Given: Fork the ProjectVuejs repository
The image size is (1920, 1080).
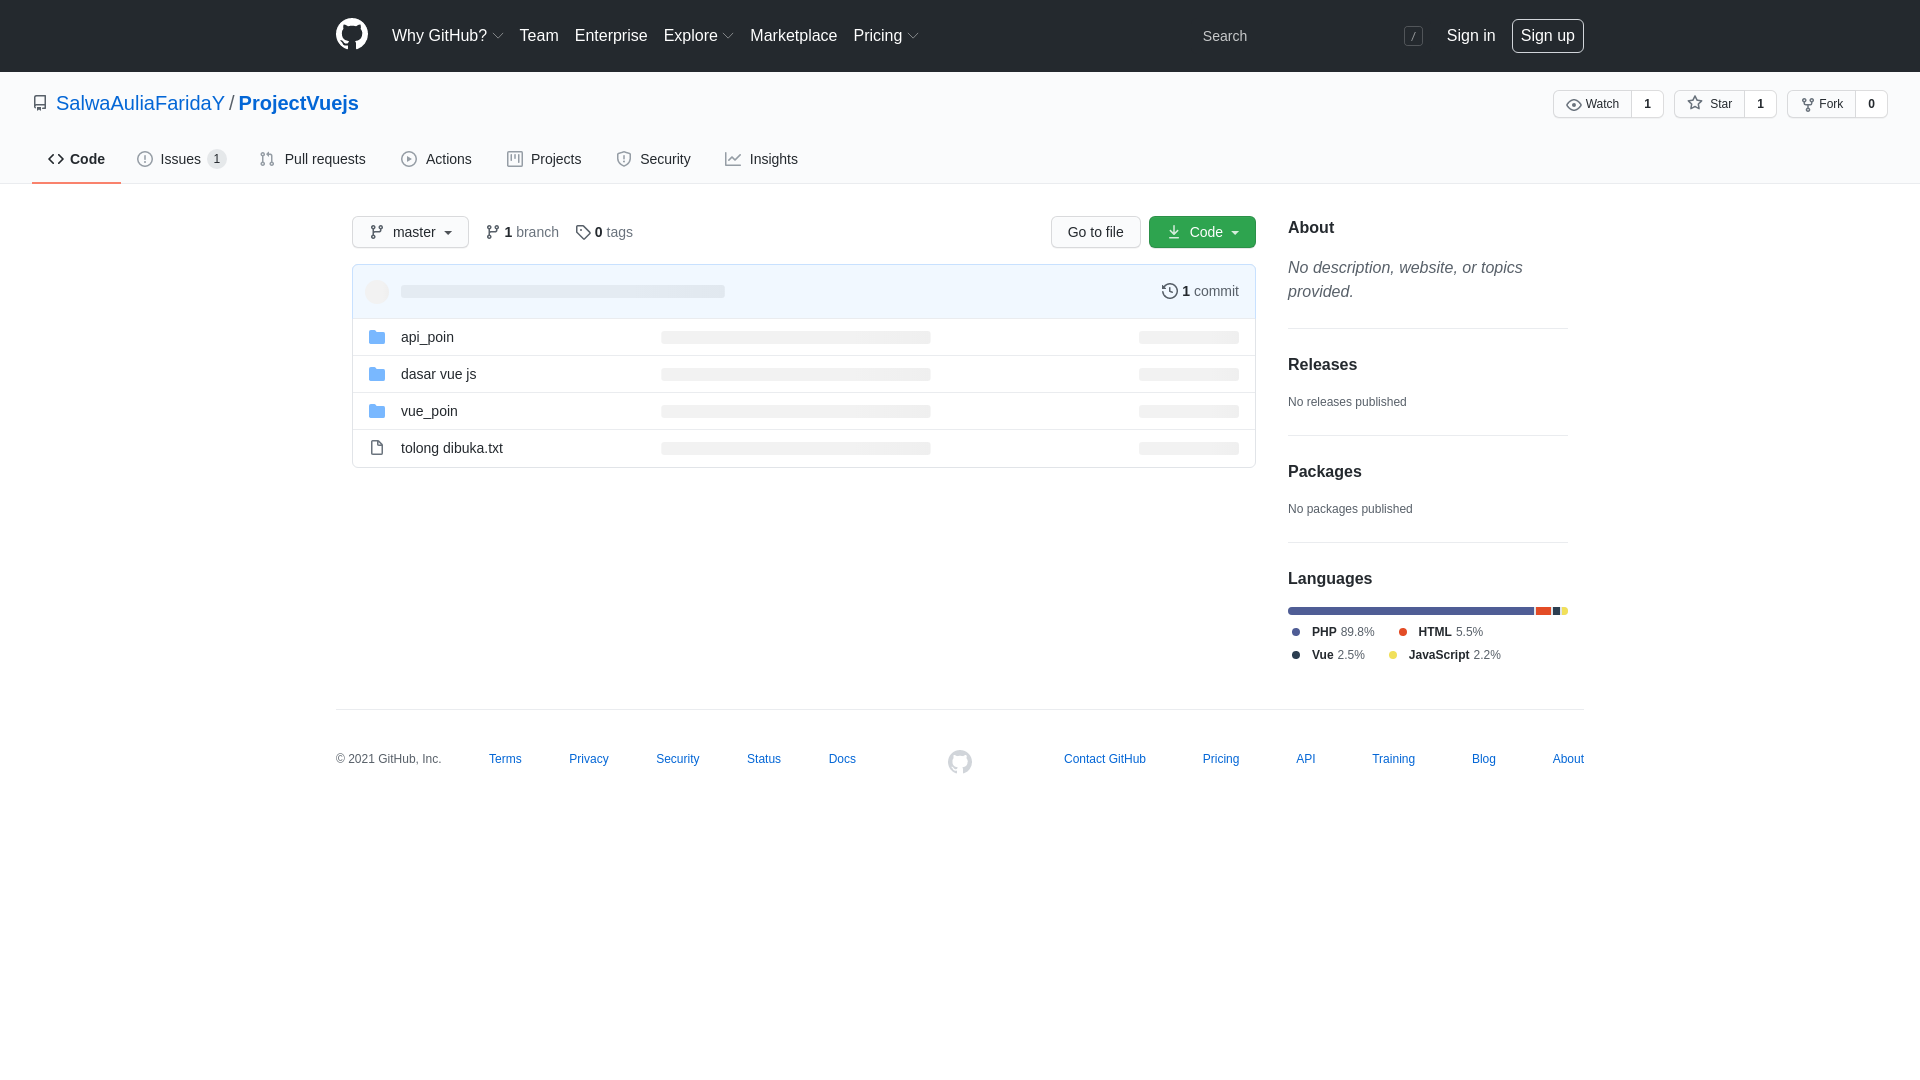Looking at the screenshot, I should click(x=1821, y=104).
